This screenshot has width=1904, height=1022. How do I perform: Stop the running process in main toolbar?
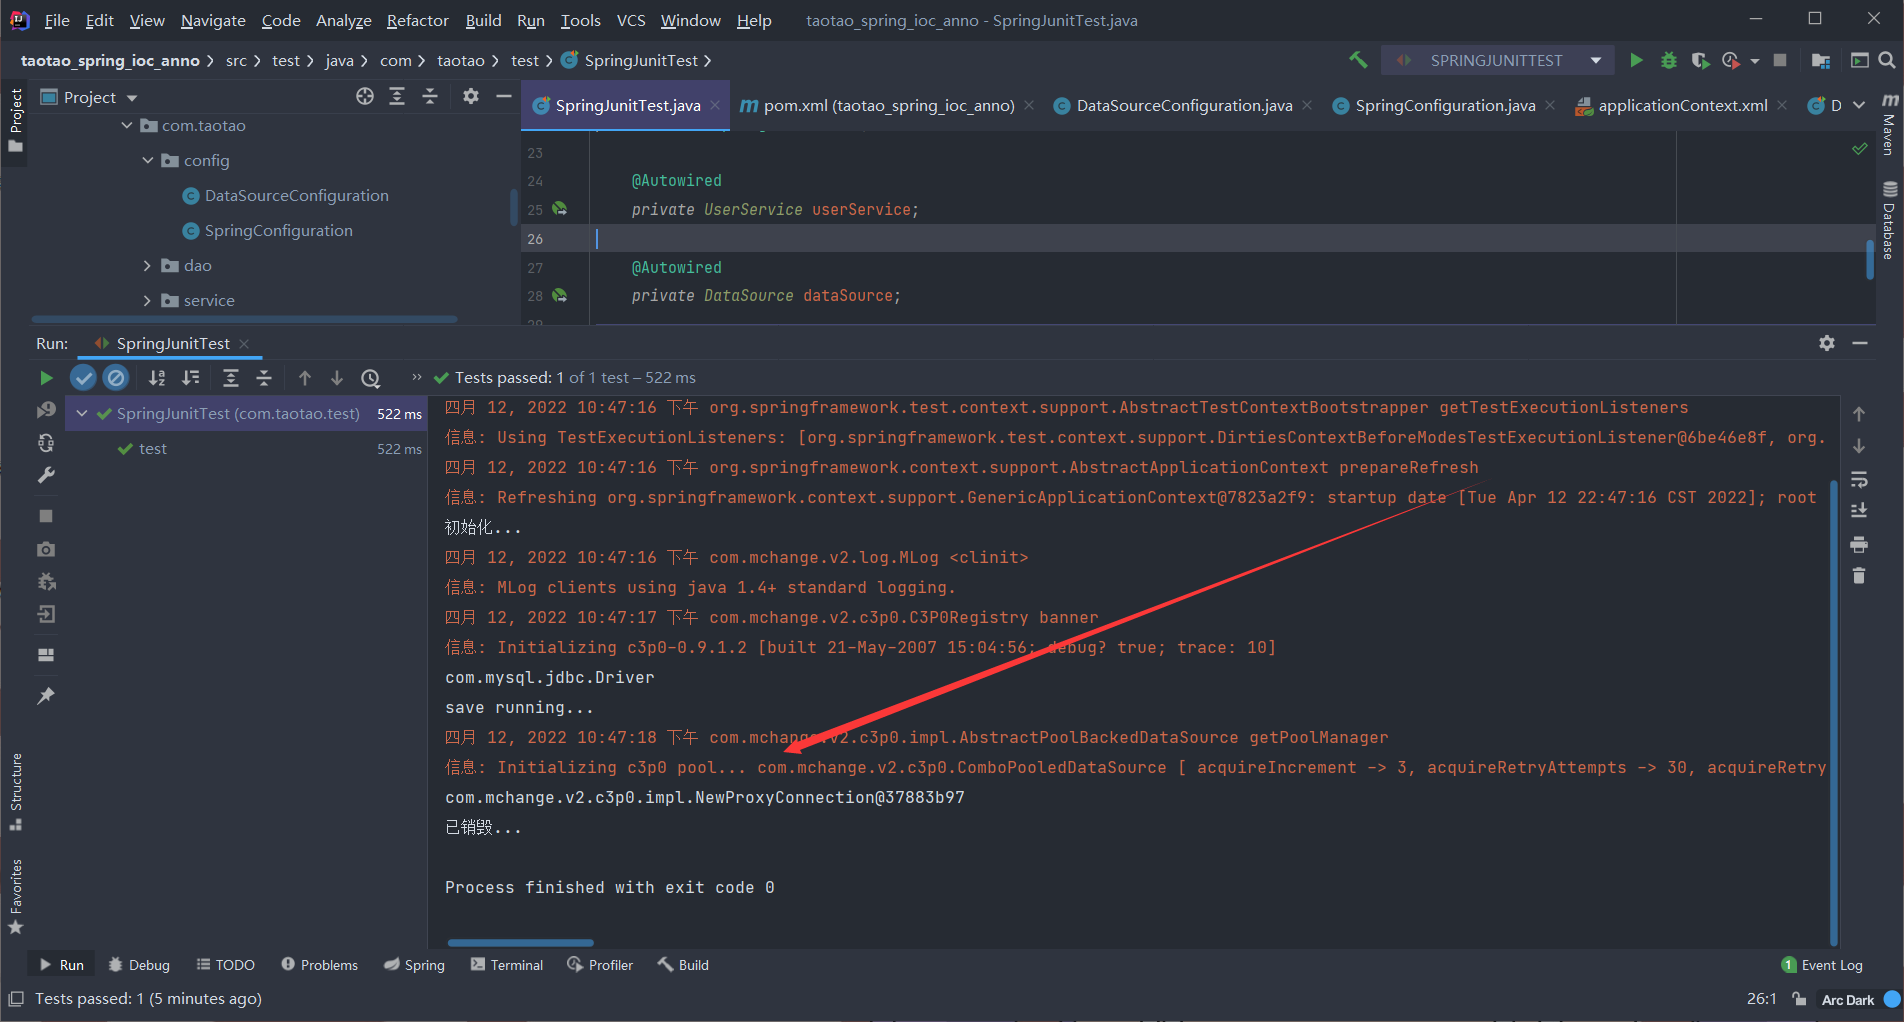pos(1780,60)
